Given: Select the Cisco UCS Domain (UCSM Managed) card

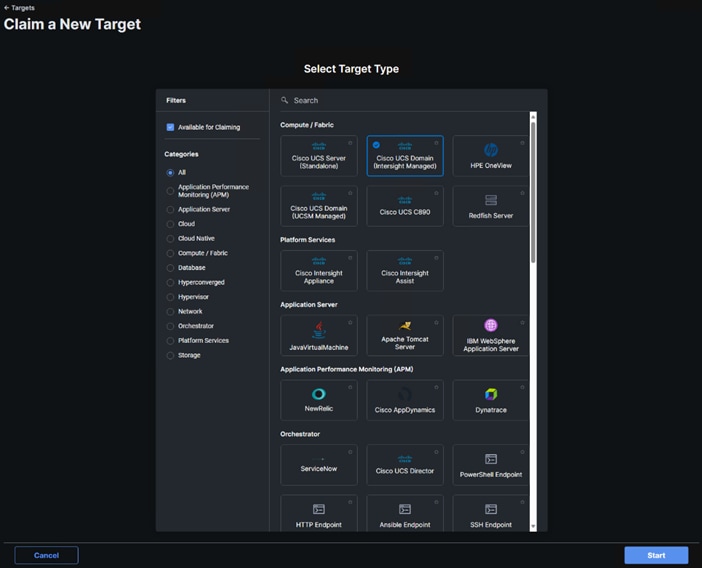Looking at the screenshot, I should 319,206.
